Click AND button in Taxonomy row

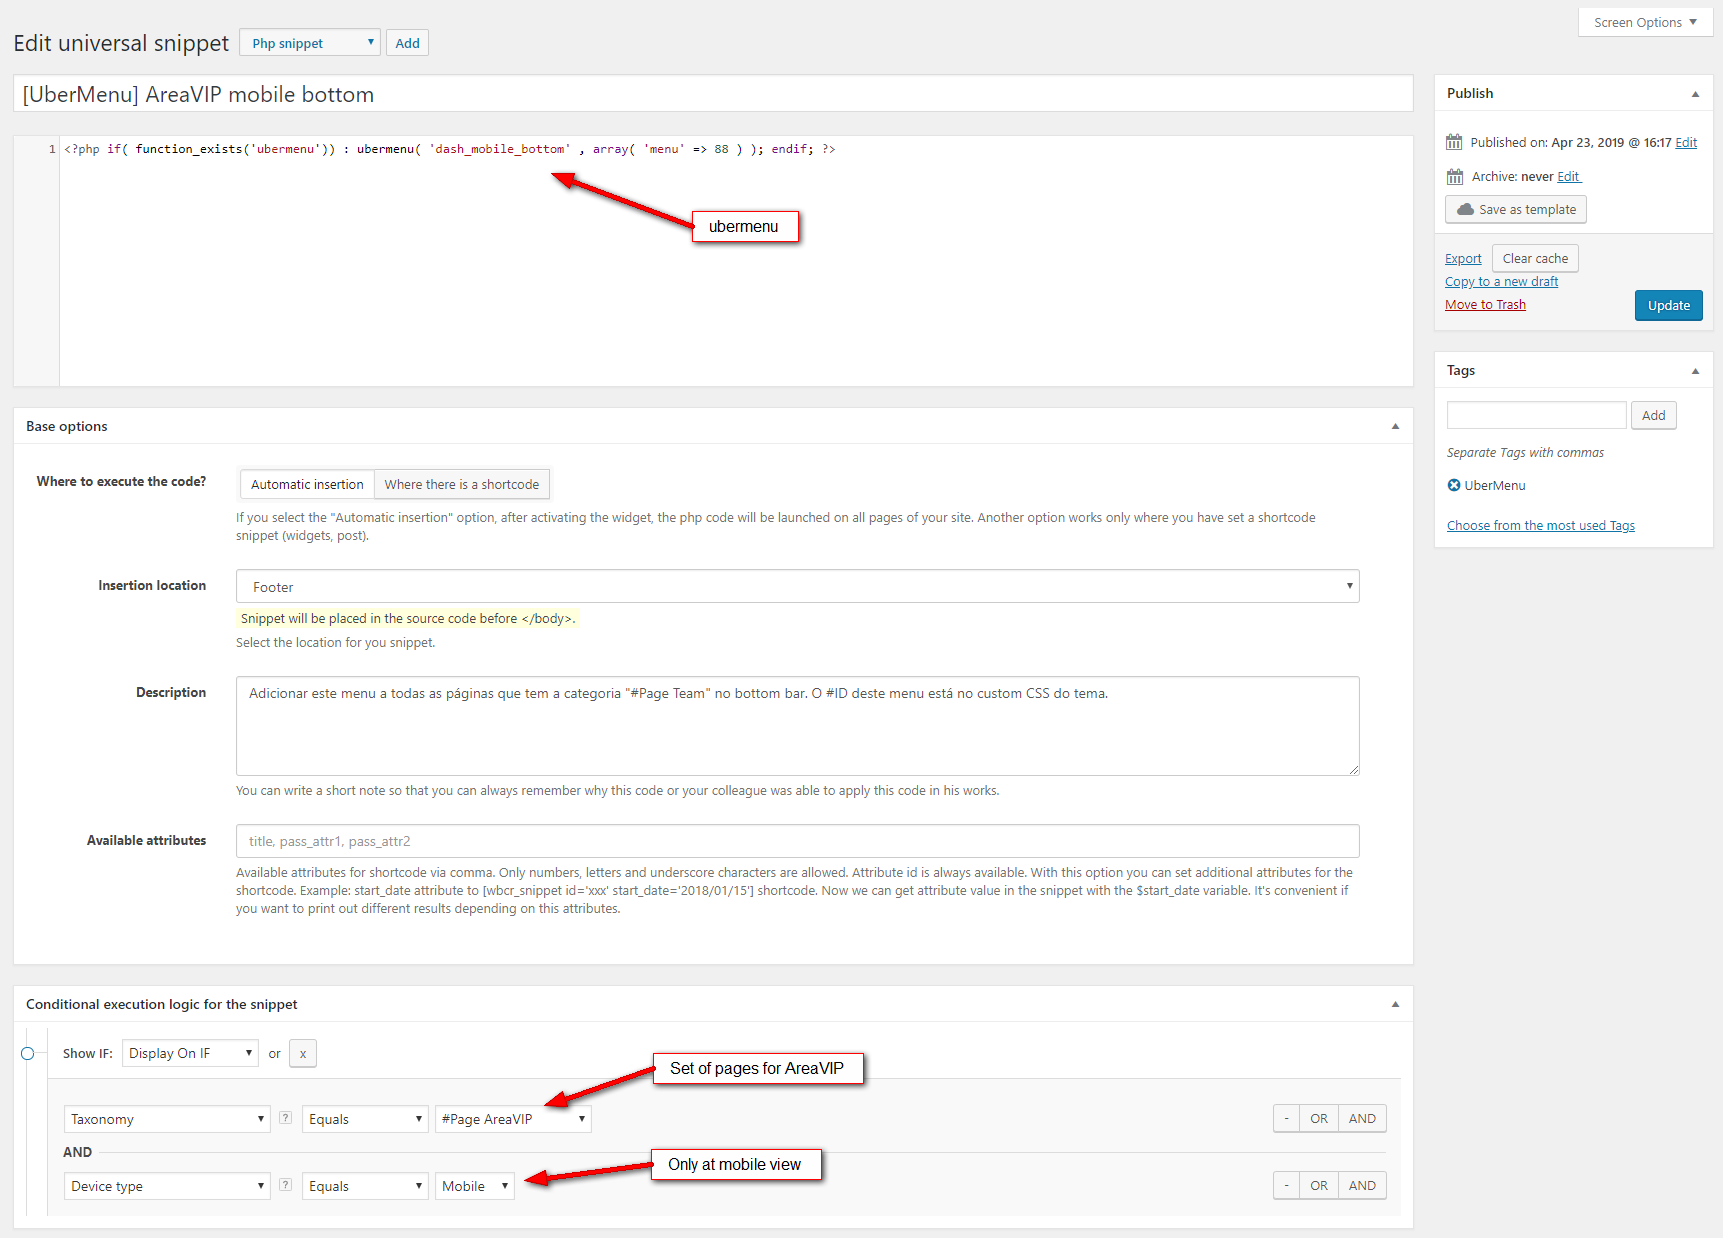click(1362, 1118)
